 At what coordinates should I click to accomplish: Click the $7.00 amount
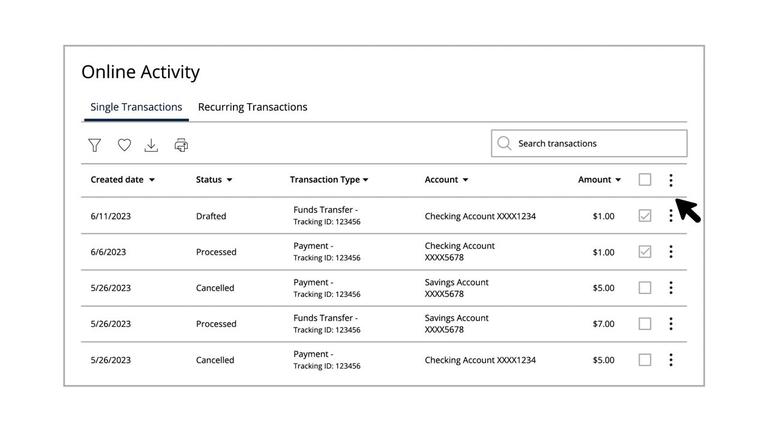coord(603,324)
